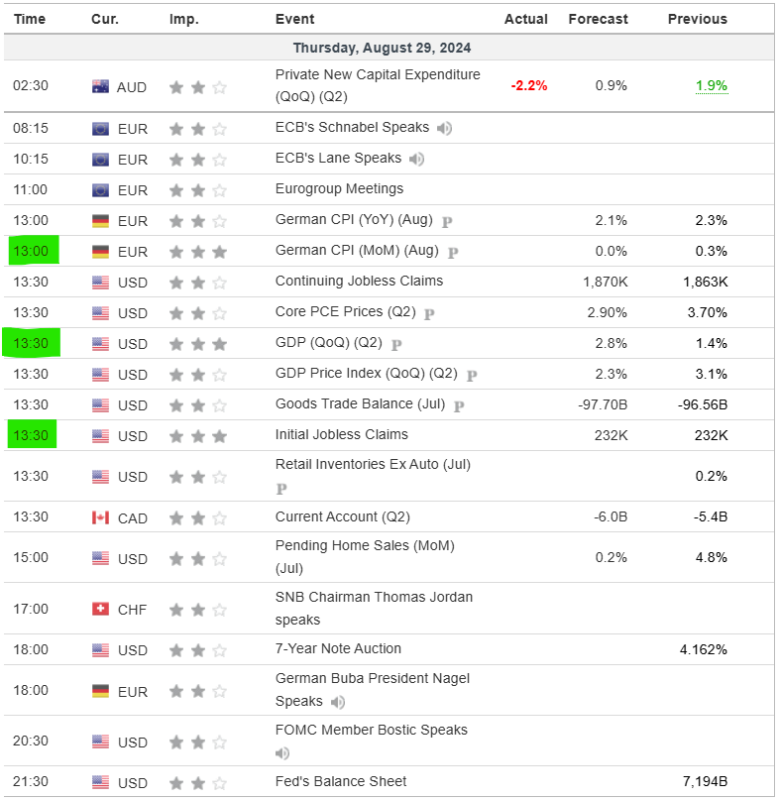Image resolution: width=779 pixels, height=800 pixels.
Task: Click the speaker icon beside ECB's Schnabel Speaks
Action: pyautogui.click(x=444, y=128)
